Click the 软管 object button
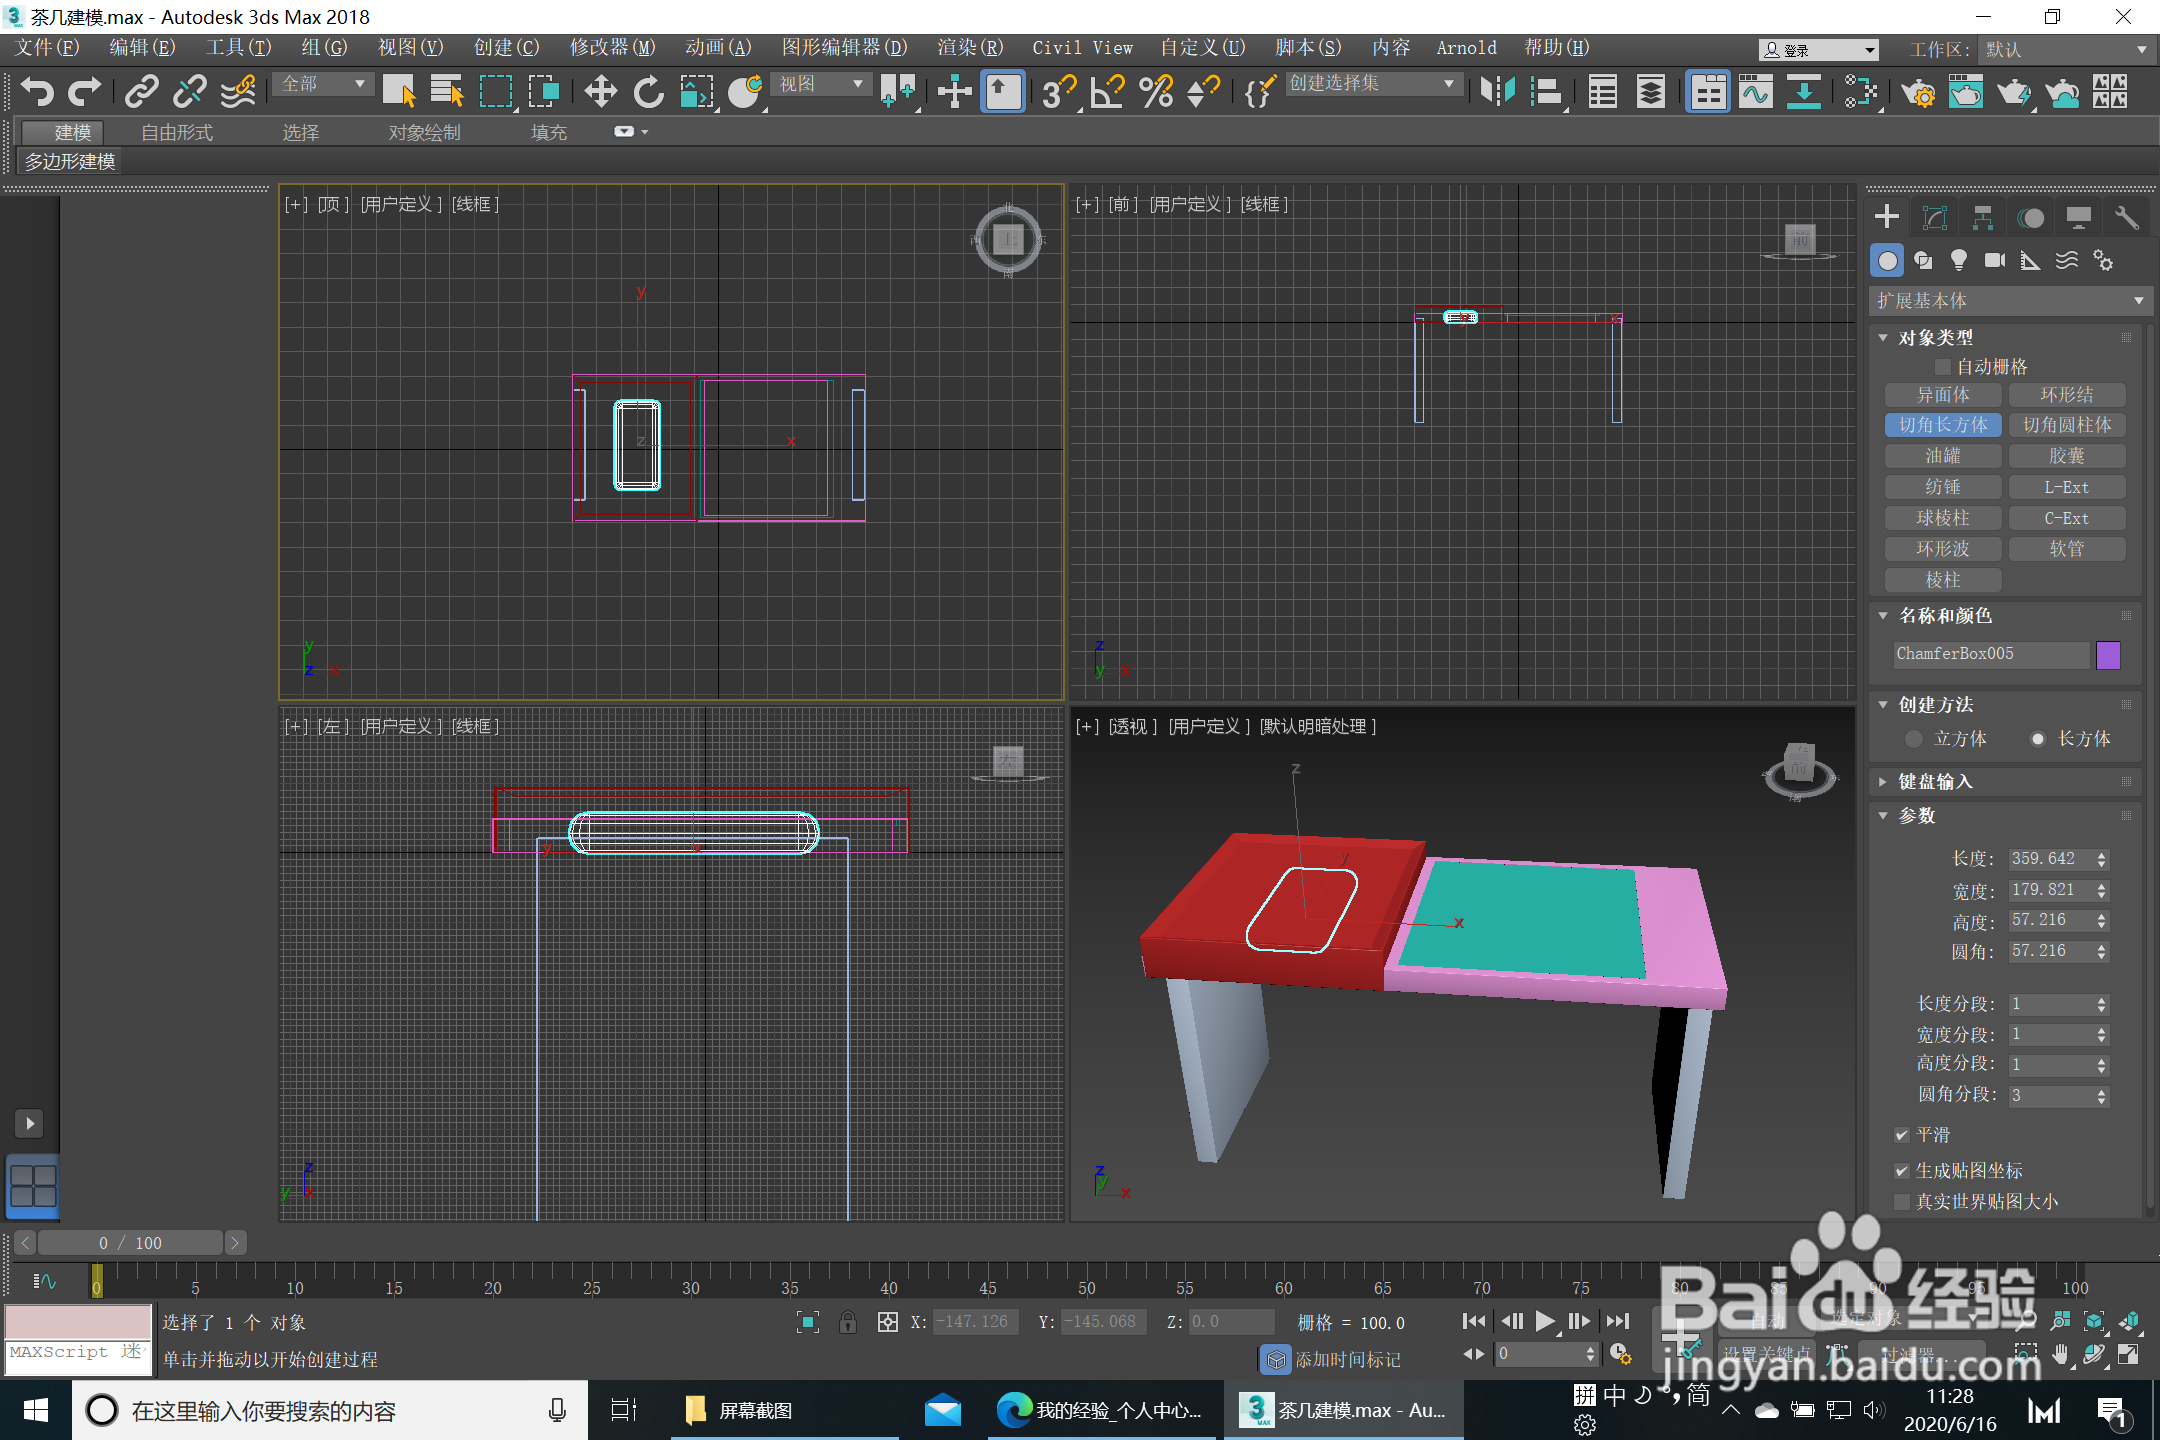The image size is (2160, 1440). 2067,549
